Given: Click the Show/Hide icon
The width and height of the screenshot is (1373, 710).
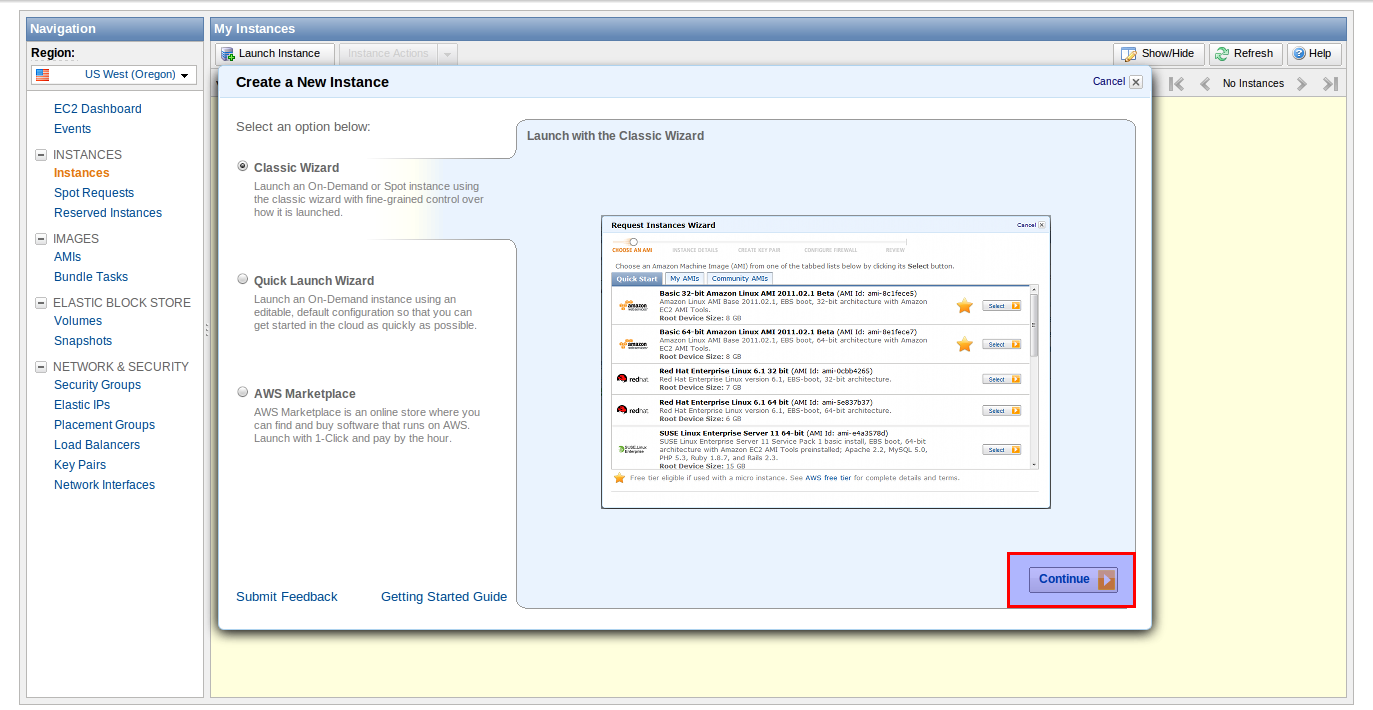Looking at the screenshot, I should [x=1128, y=54].
